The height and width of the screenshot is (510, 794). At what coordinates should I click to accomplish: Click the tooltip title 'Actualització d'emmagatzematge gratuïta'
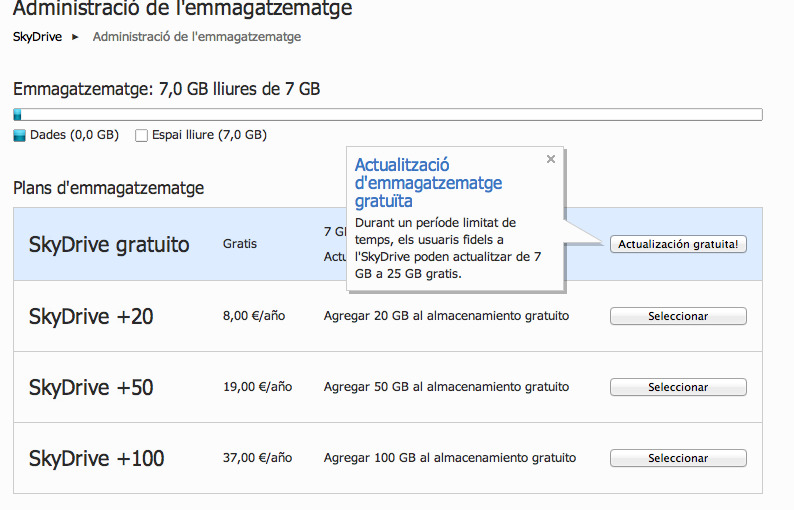pyautogui.click(x=428, y=183)
